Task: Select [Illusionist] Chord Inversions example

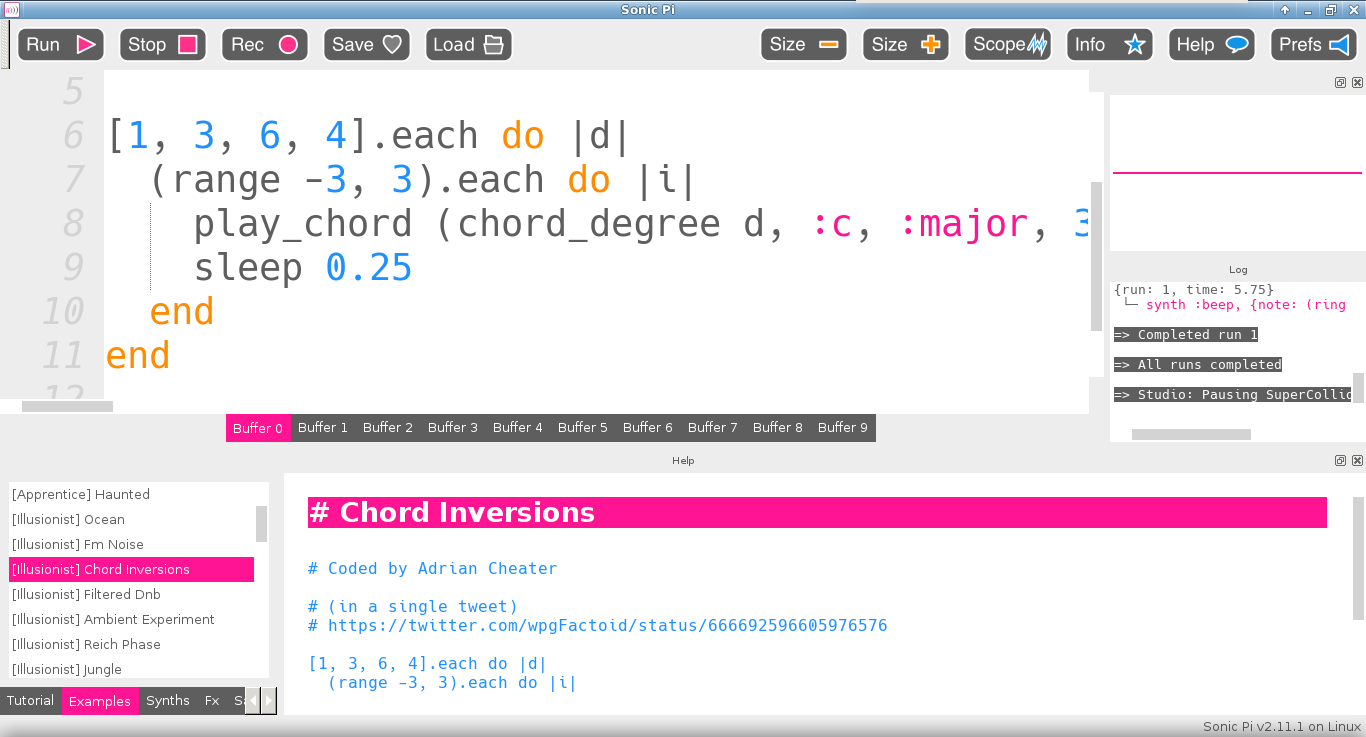Action: (131, 569)
